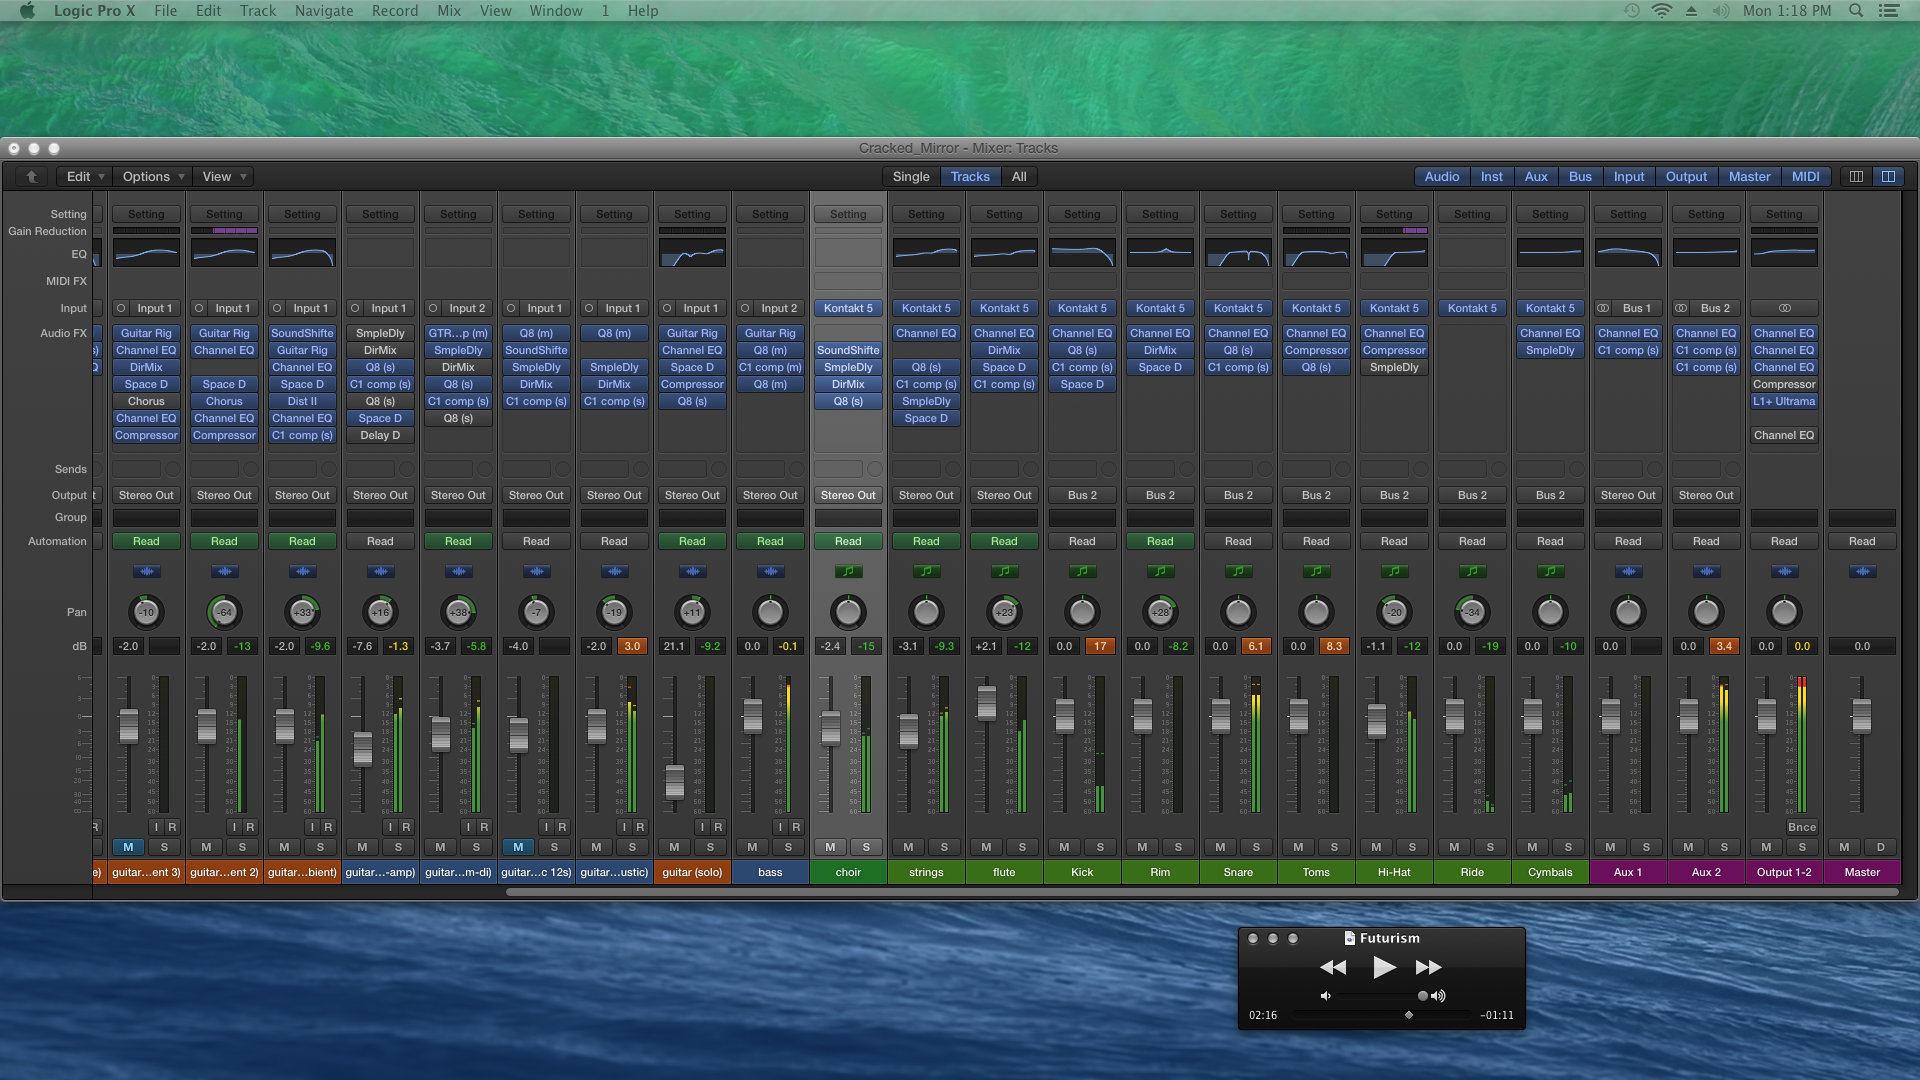The height and width of the screenshot is (1080, 1920).
Task: Play the Futurism track
Action: click(x=1384, y=967)
